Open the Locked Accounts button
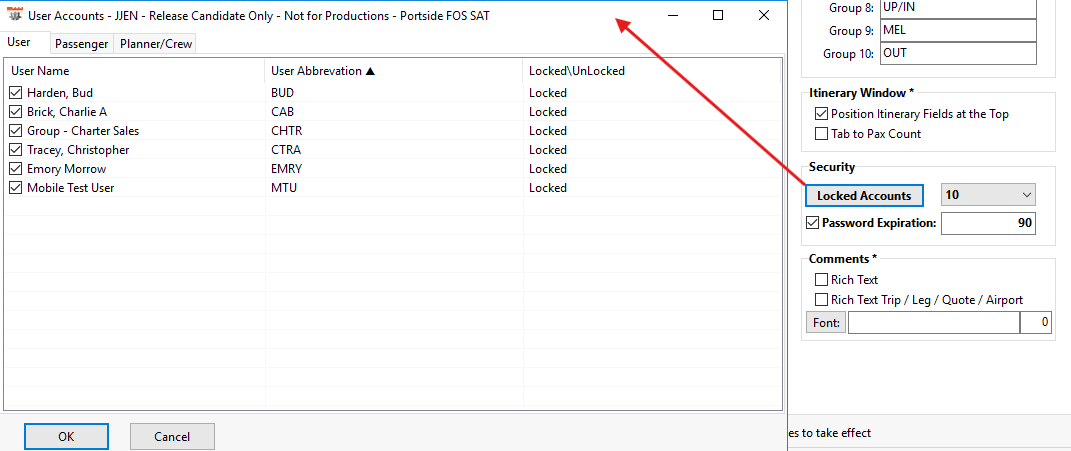The image size is (1071, 451). tap(864, 195)
